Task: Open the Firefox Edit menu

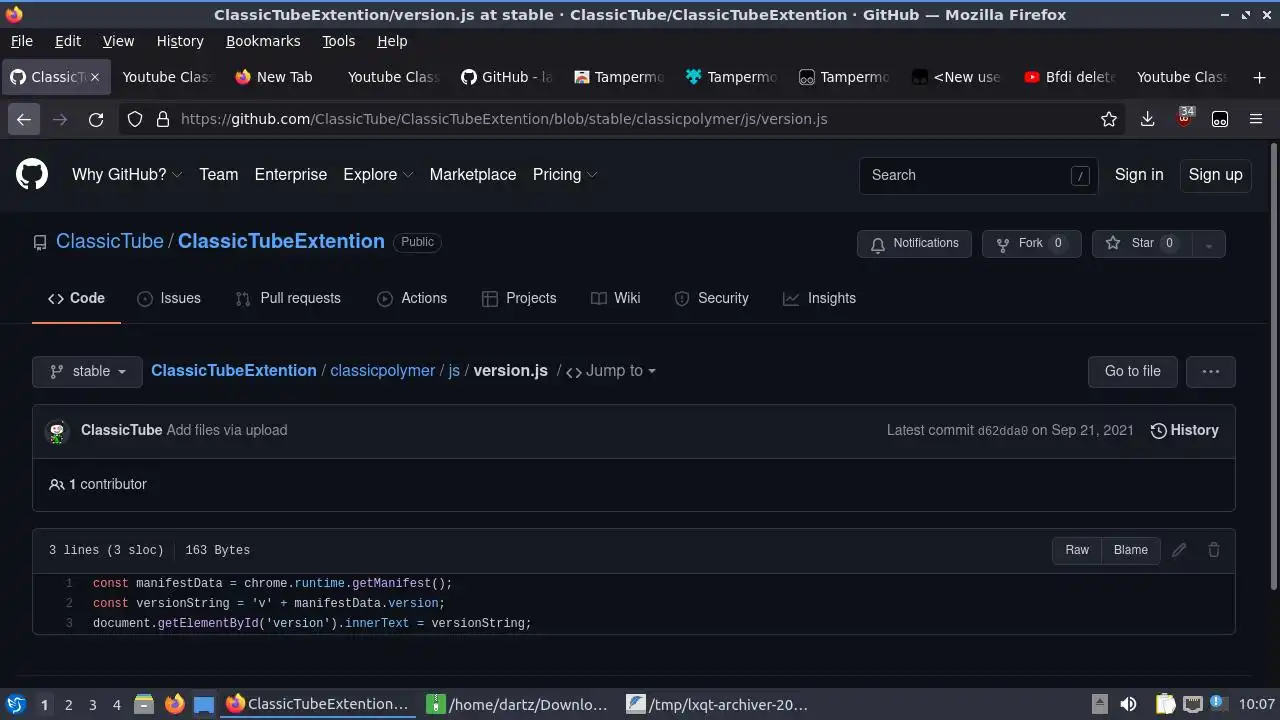Action: (x=68, y=41)
